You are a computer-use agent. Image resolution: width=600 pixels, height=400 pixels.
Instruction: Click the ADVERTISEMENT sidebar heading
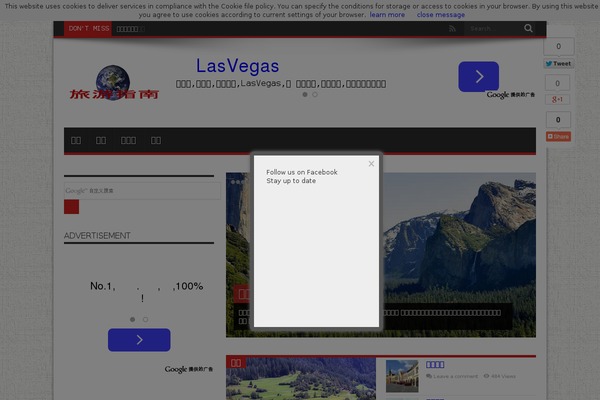[x=97, y=236]
